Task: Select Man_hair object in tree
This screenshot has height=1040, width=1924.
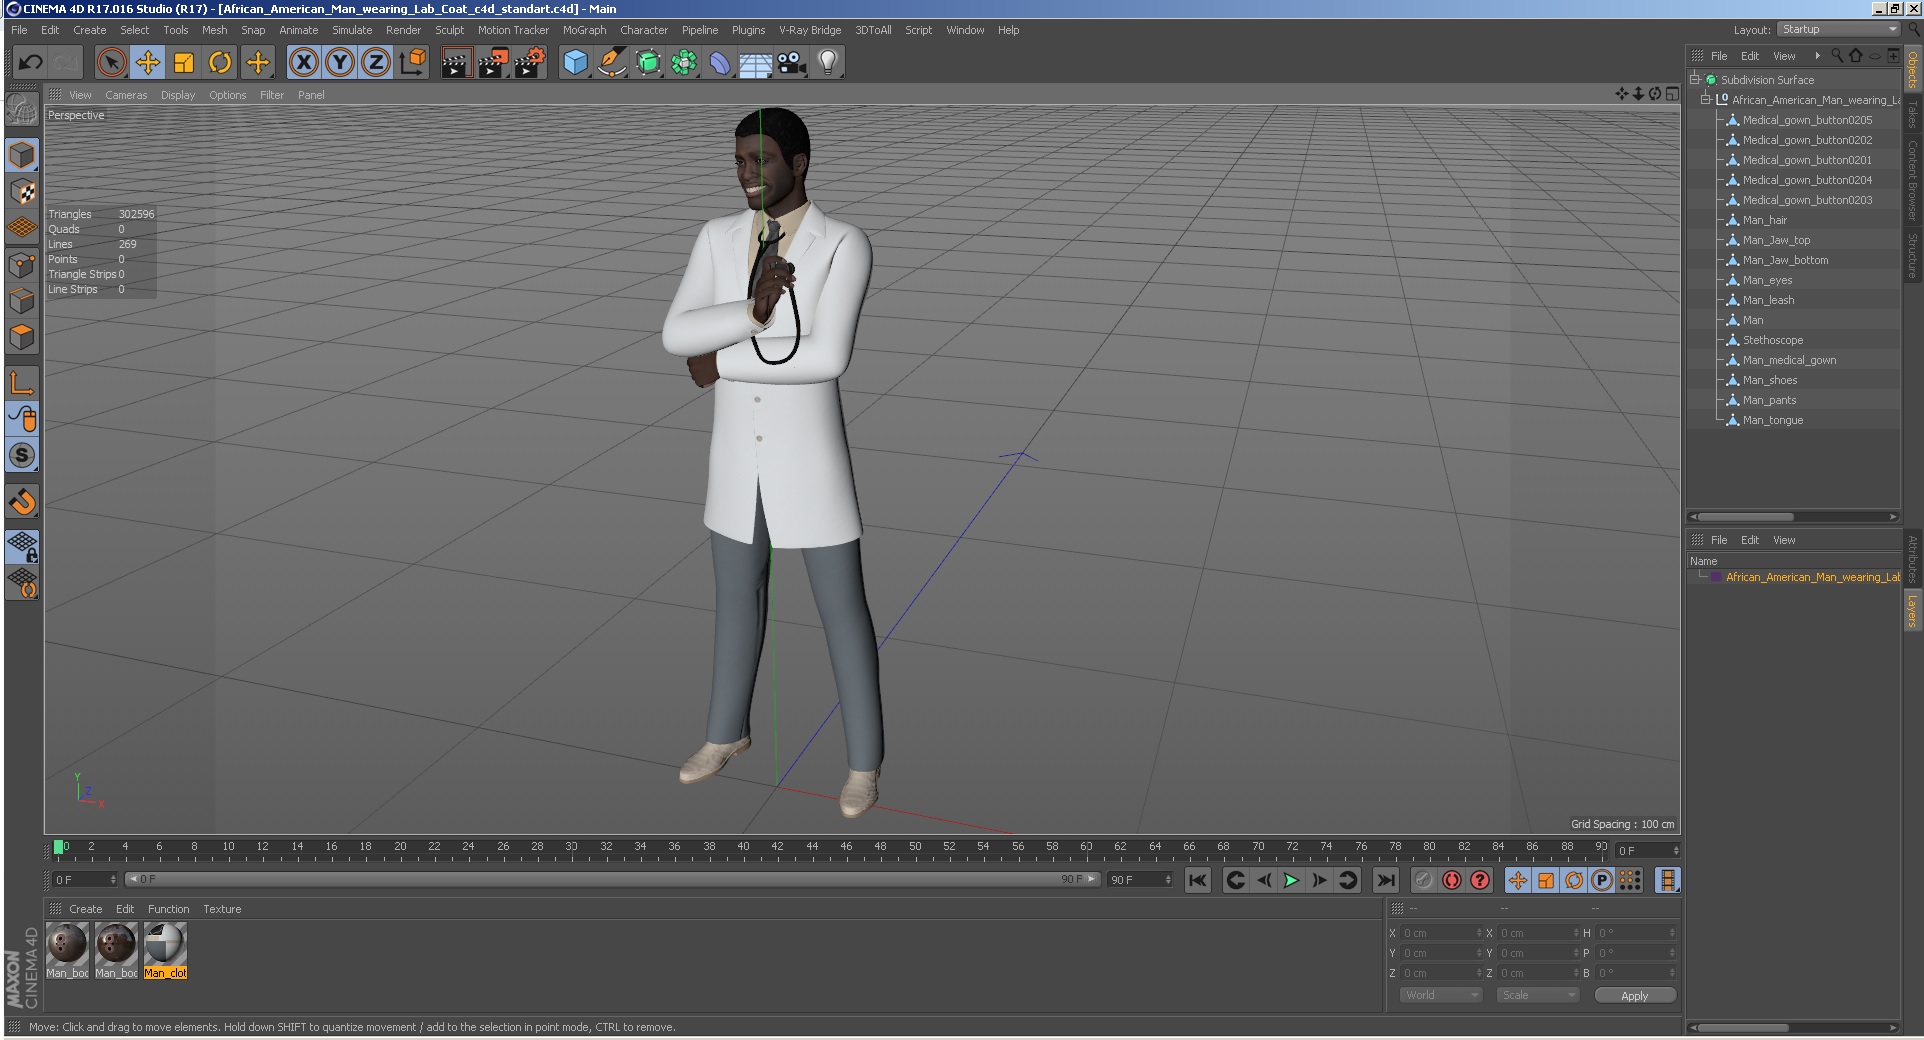Action: coord(1765,220)
